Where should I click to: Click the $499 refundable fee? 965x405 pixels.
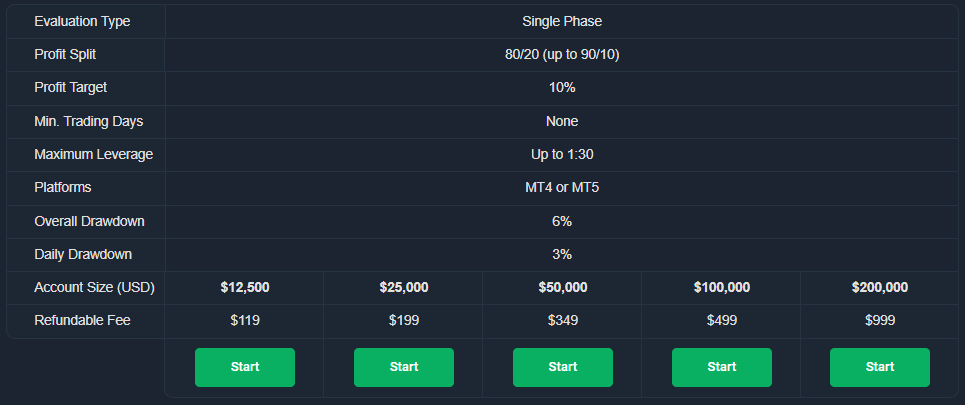coord(721,320)
